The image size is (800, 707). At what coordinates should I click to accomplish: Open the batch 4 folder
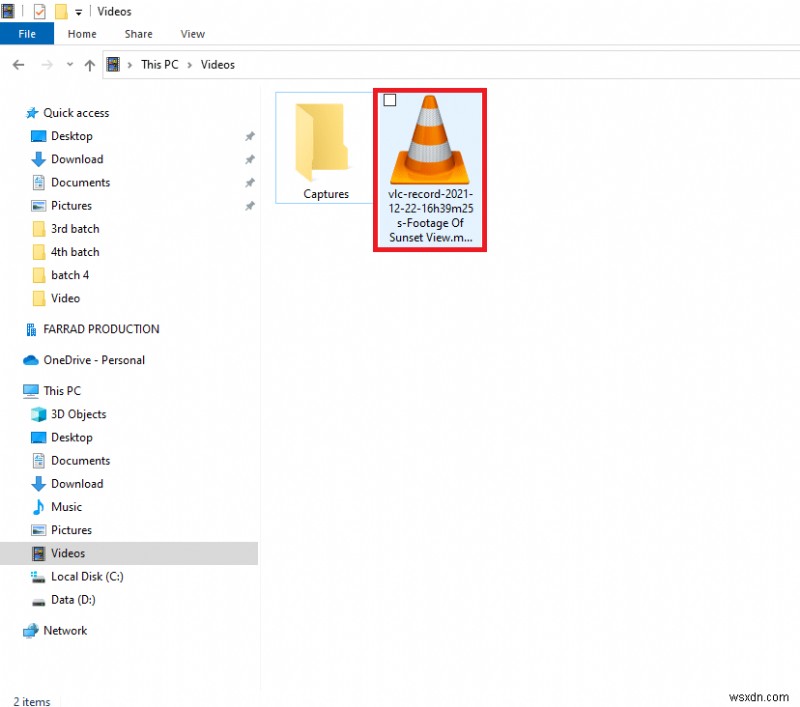69,275
